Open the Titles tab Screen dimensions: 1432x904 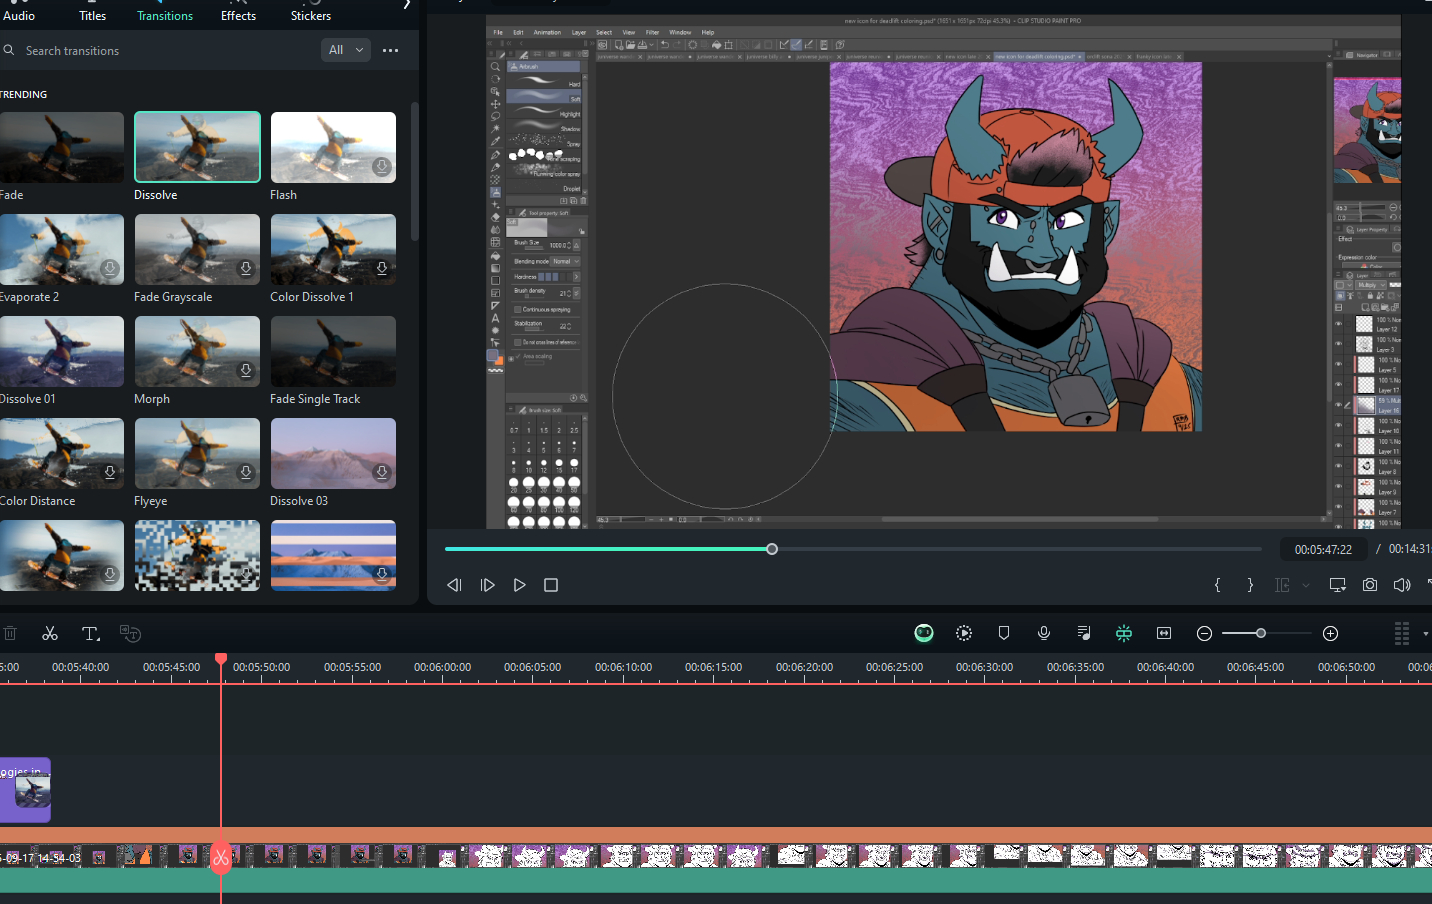[92, 15]
